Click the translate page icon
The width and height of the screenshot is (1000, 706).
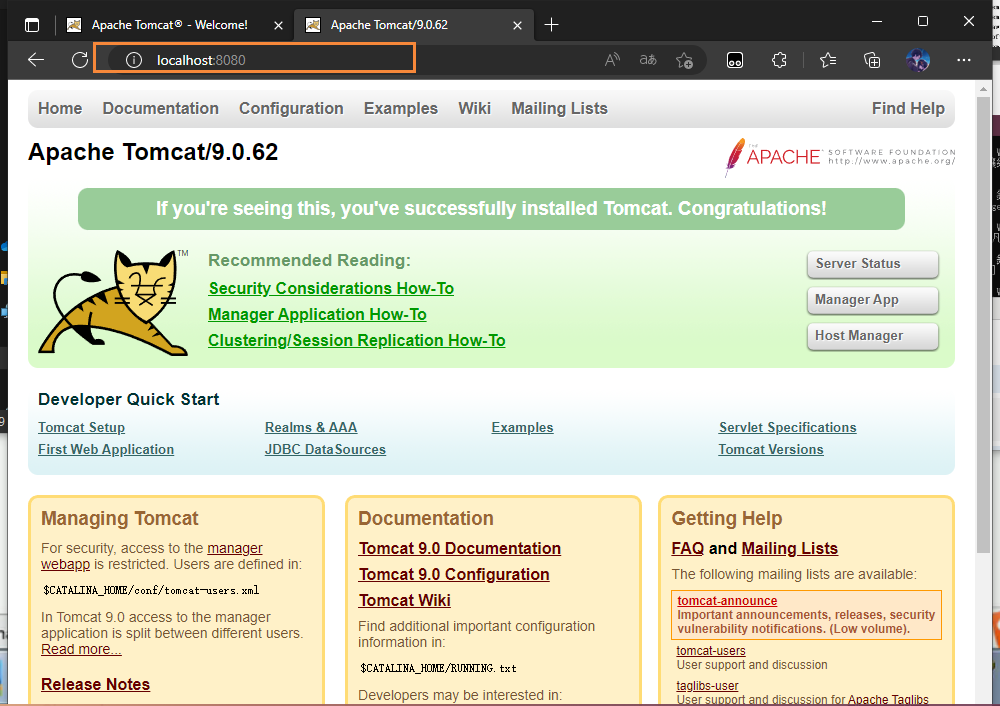[x=648, y=60]
